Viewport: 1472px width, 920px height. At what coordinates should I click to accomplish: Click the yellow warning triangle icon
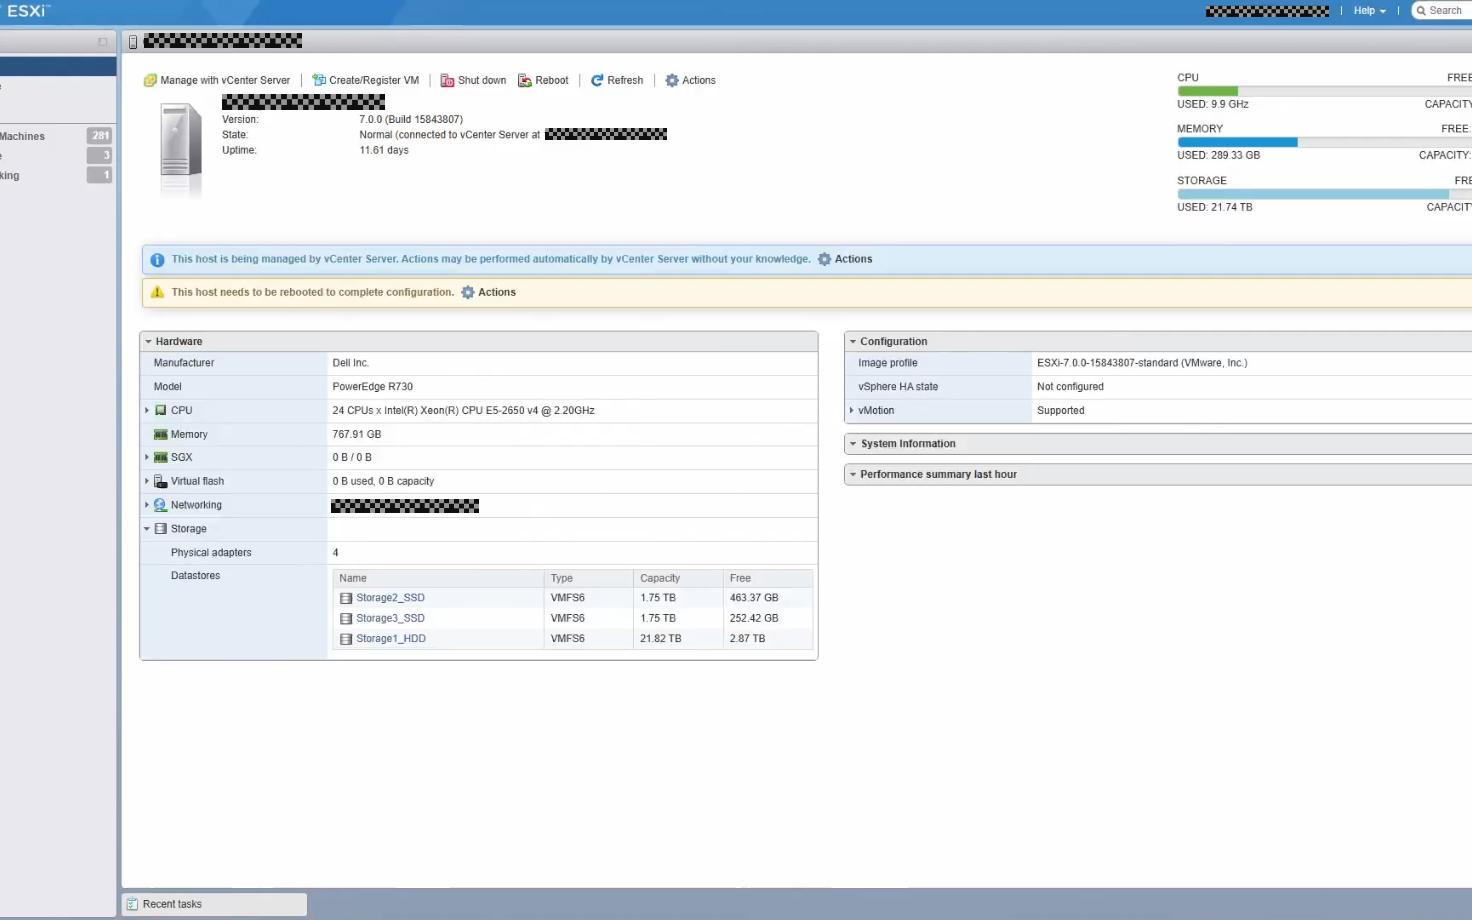pos(157,292)
